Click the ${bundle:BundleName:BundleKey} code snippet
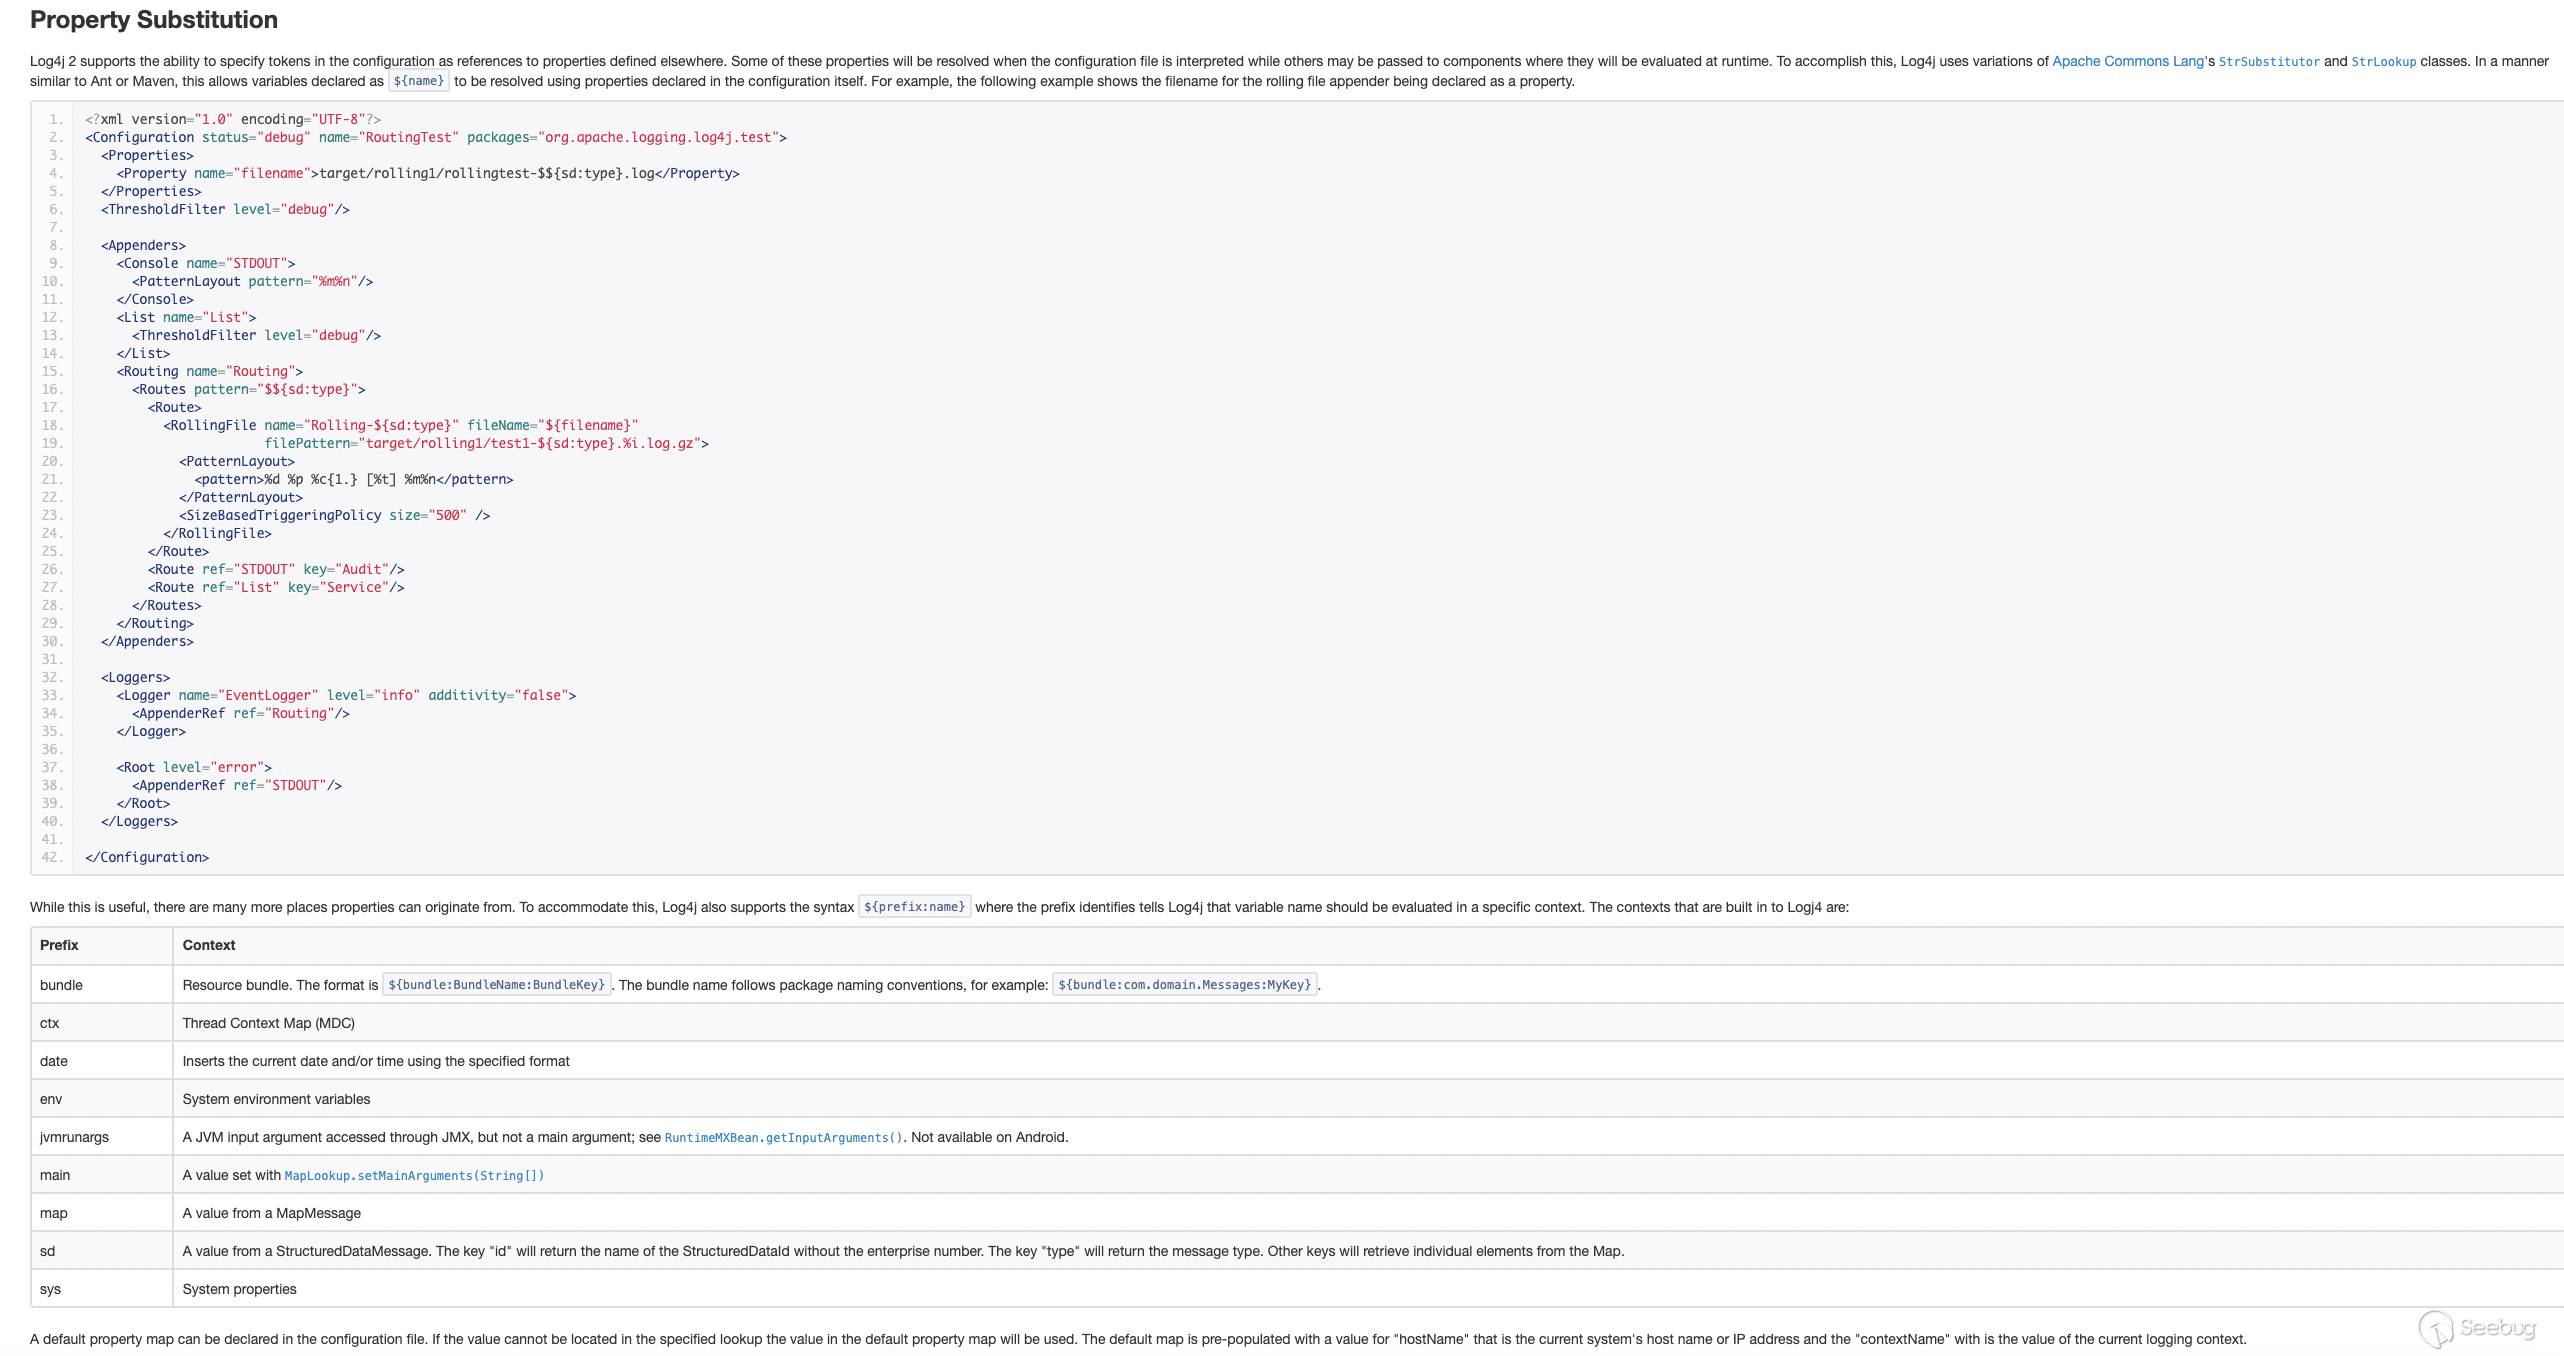This screenshot has width=2564, height=1356. (x=496, y=985)
